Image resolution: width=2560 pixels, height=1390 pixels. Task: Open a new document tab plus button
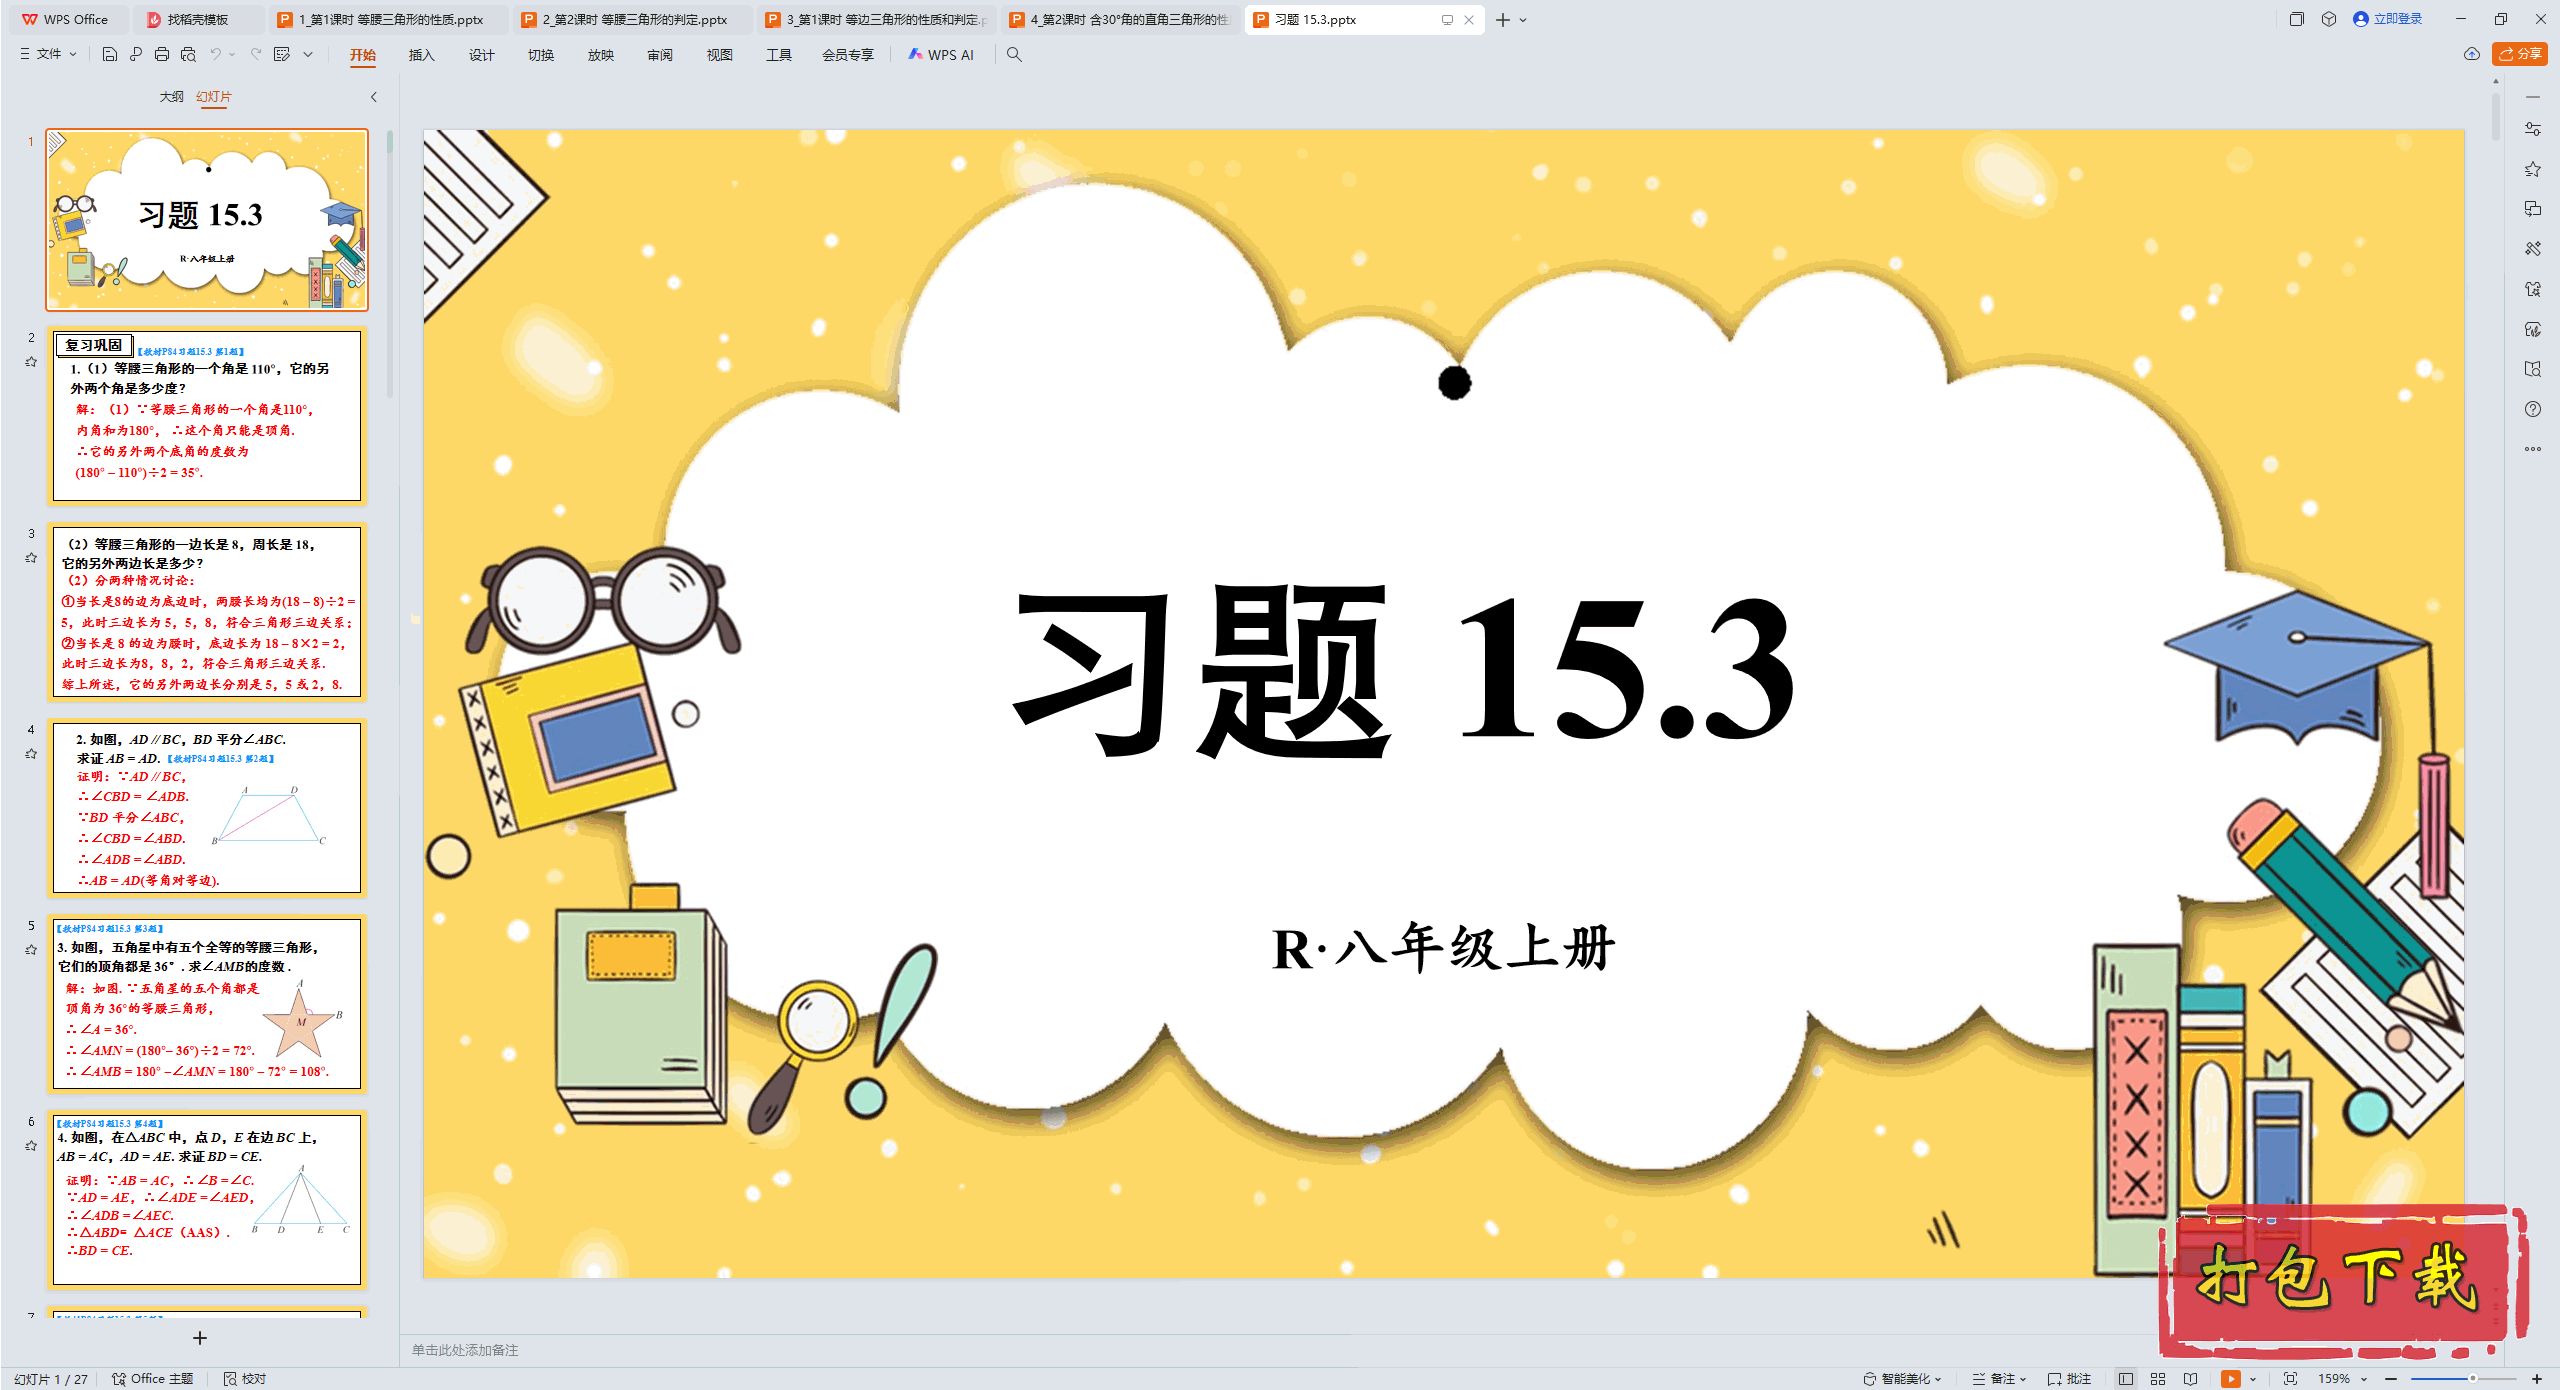1503,20
